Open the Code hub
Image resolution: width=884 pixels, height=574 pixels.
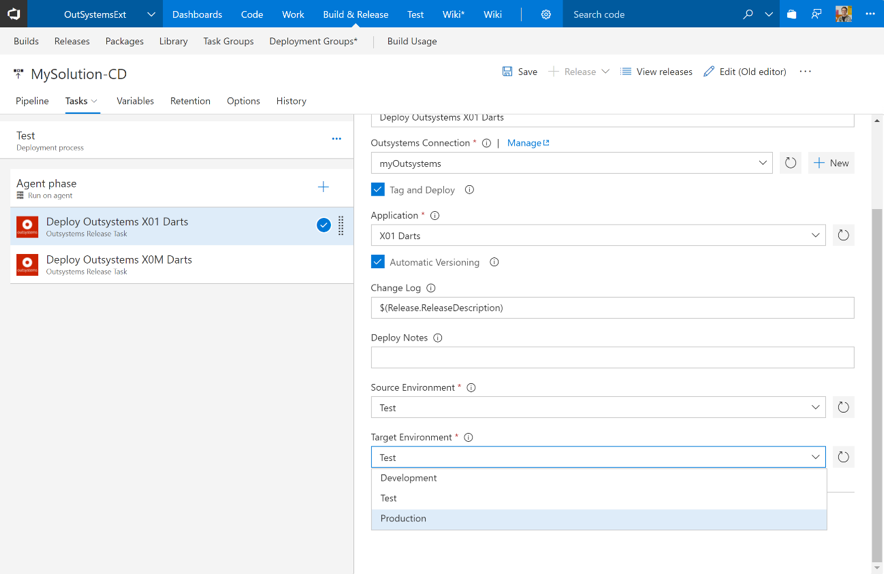(x=251, y=14)
